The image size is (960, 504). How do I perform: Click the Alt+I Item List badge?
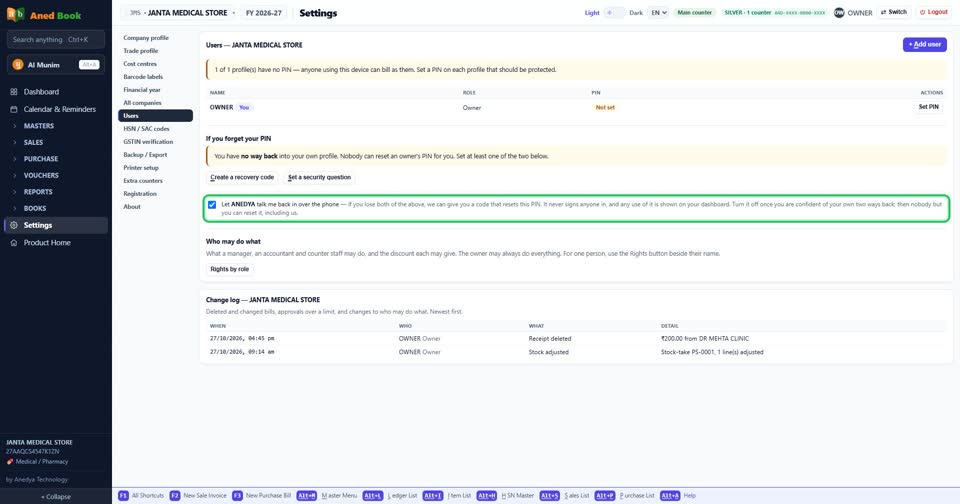tap(433, 495)
